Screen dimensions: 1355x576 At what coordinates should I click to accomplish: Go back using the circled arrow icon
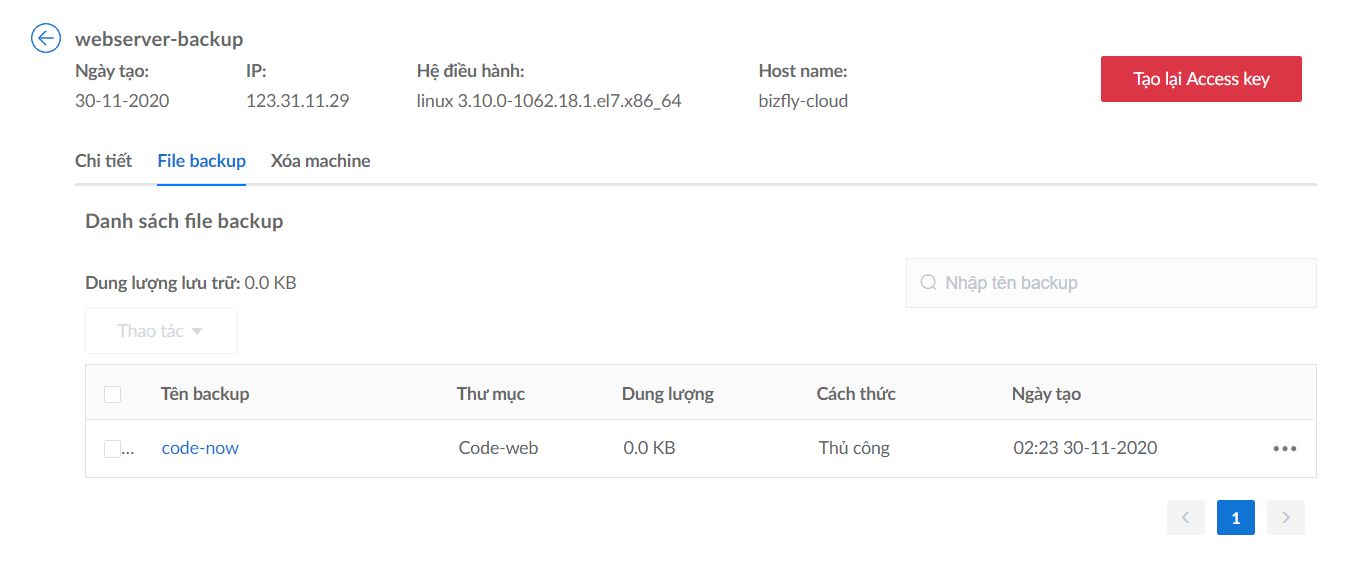[46, 39]
